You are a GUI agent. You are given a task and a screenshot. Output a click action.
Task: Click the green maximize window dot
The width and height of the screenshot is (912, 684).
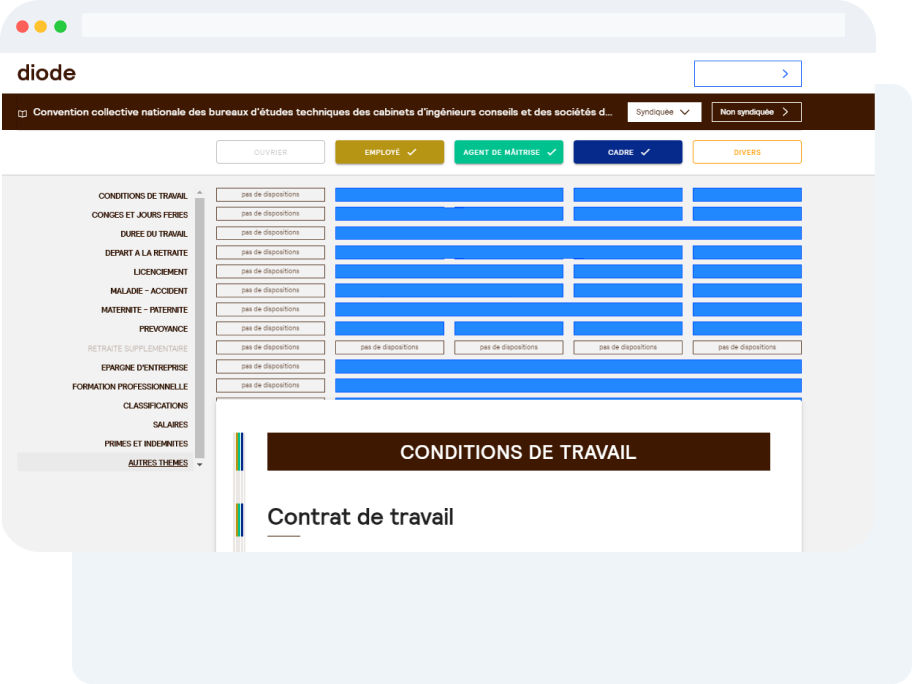(x=60, y=27)
